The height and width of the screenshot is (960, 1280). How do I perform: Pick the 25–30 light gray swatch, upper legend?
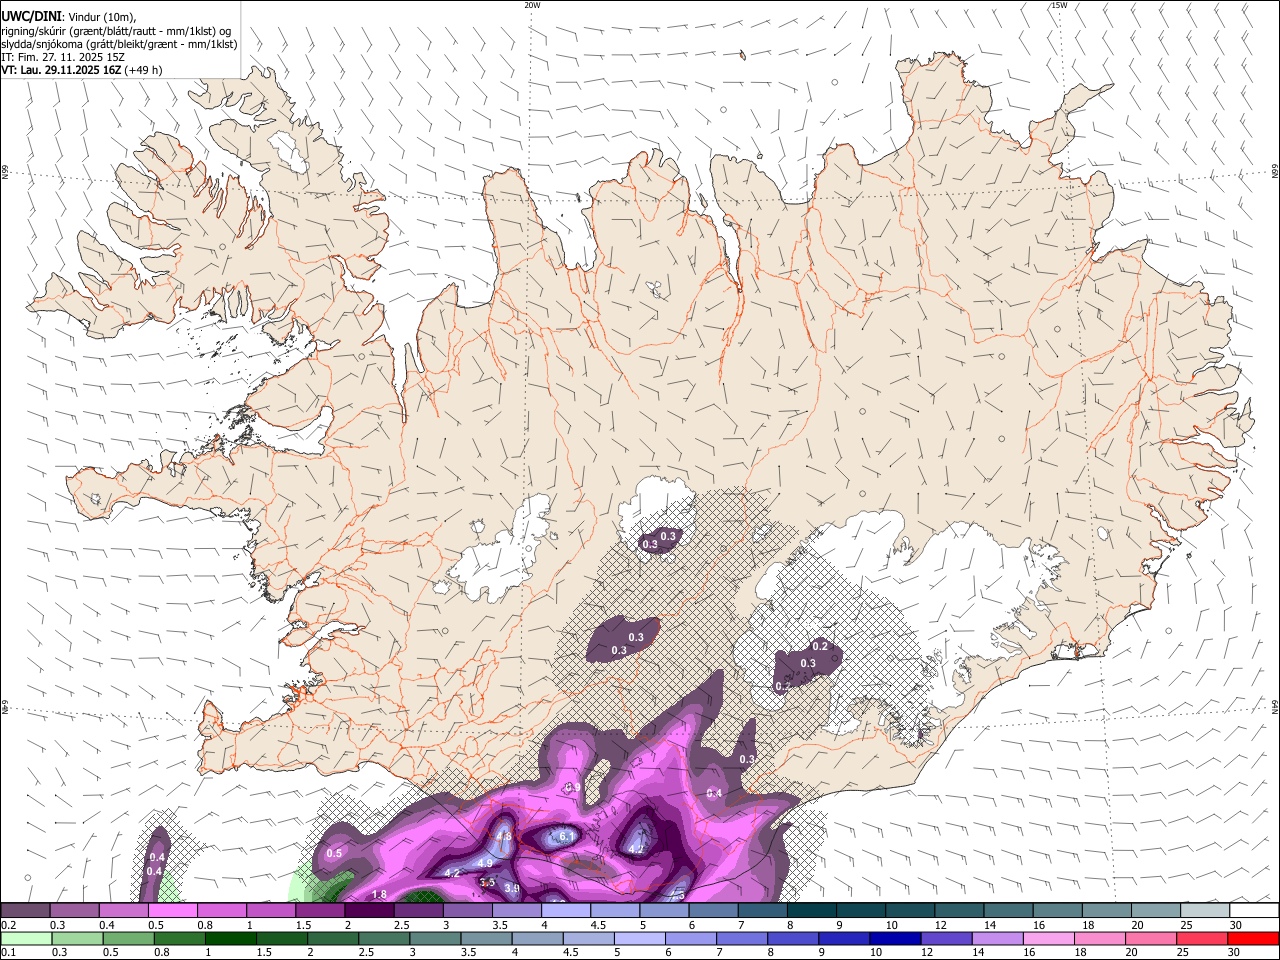click(x=1206, y=910)
